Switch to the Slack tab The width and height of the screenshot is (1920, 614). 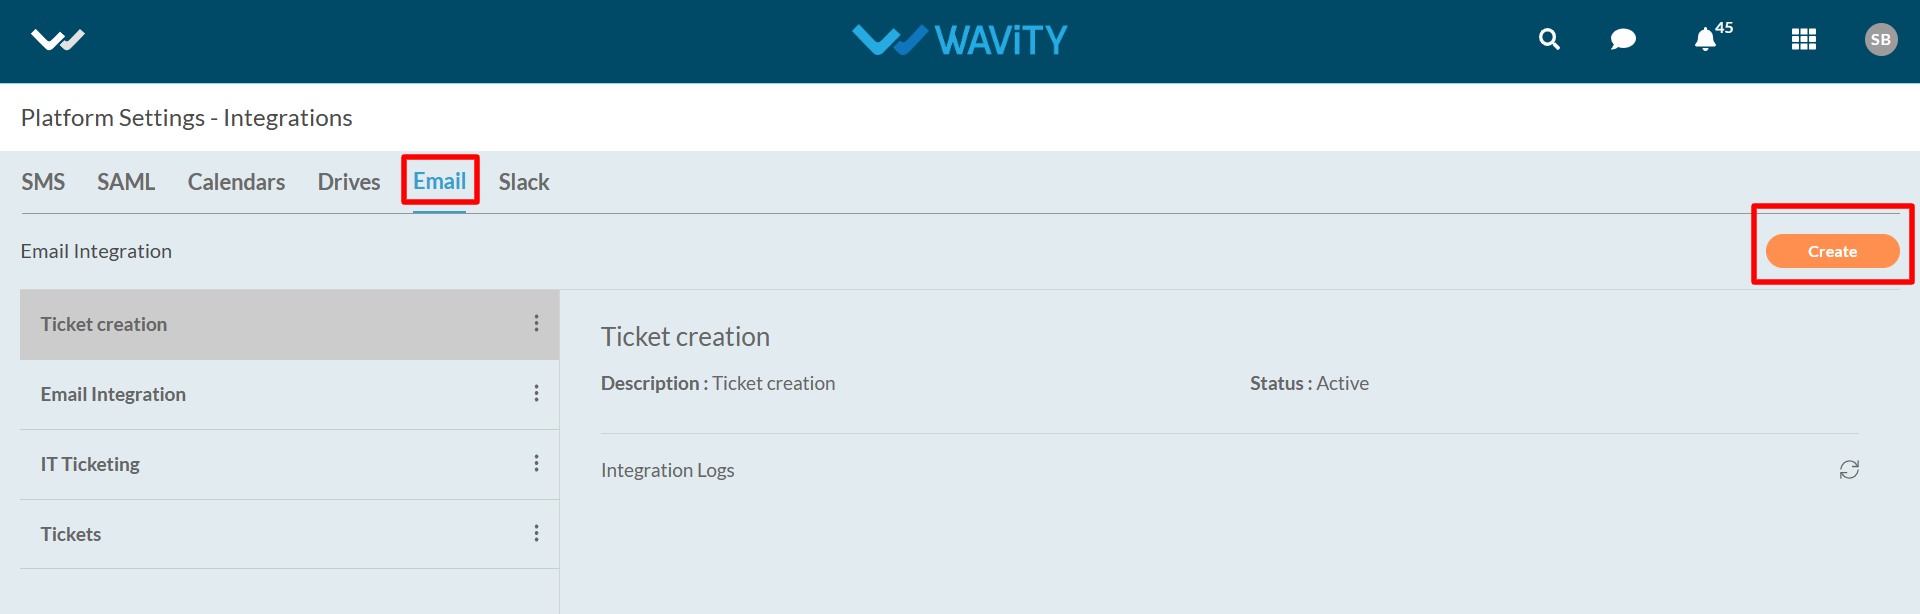click(524, 182)
